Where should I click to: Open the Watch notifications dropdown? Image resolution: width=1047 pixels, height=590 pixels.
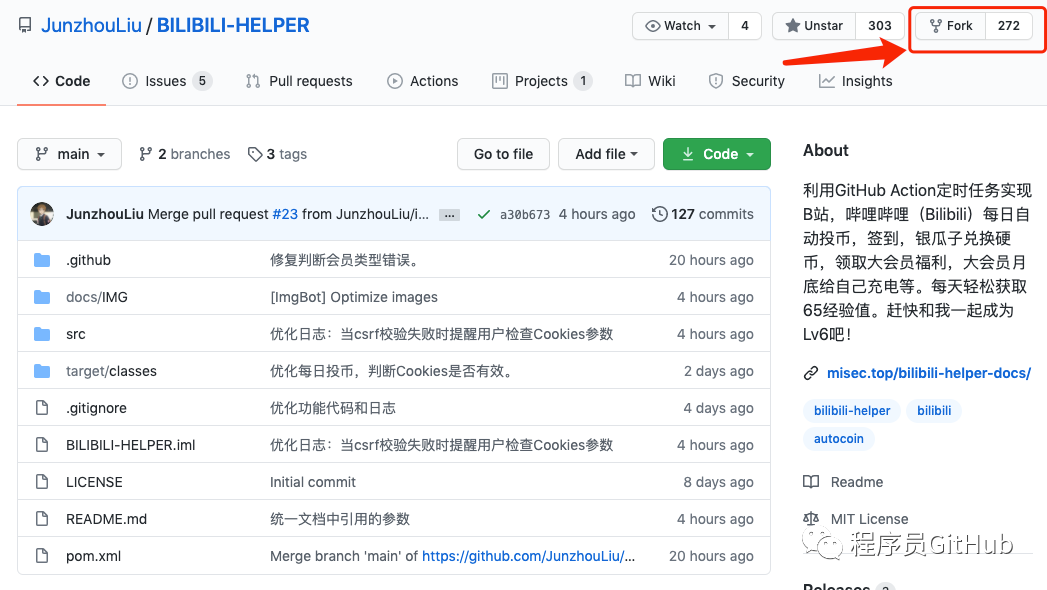tap(680, 26)
